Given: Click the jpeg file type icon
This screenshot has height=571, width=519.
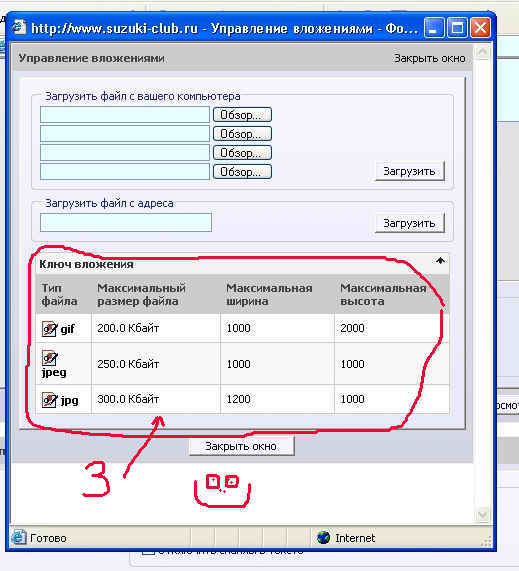Looking at the screenshot, I should (x=49, y=358).
